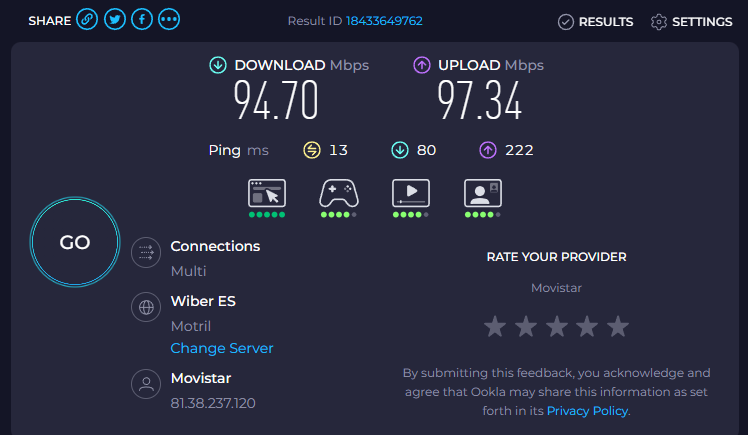The image size is (748, 435).
Task: Open more share options icon
Action: click(x=169, y=20)
